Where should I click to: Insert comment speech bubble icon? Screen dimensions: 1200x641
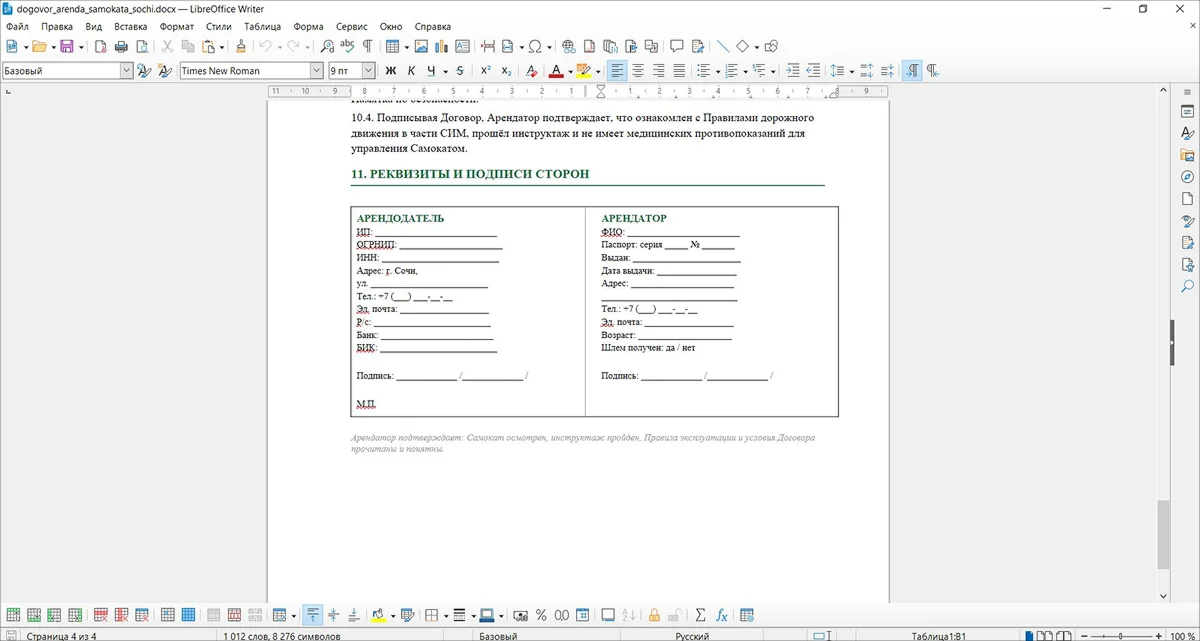(x=677, y=47)
